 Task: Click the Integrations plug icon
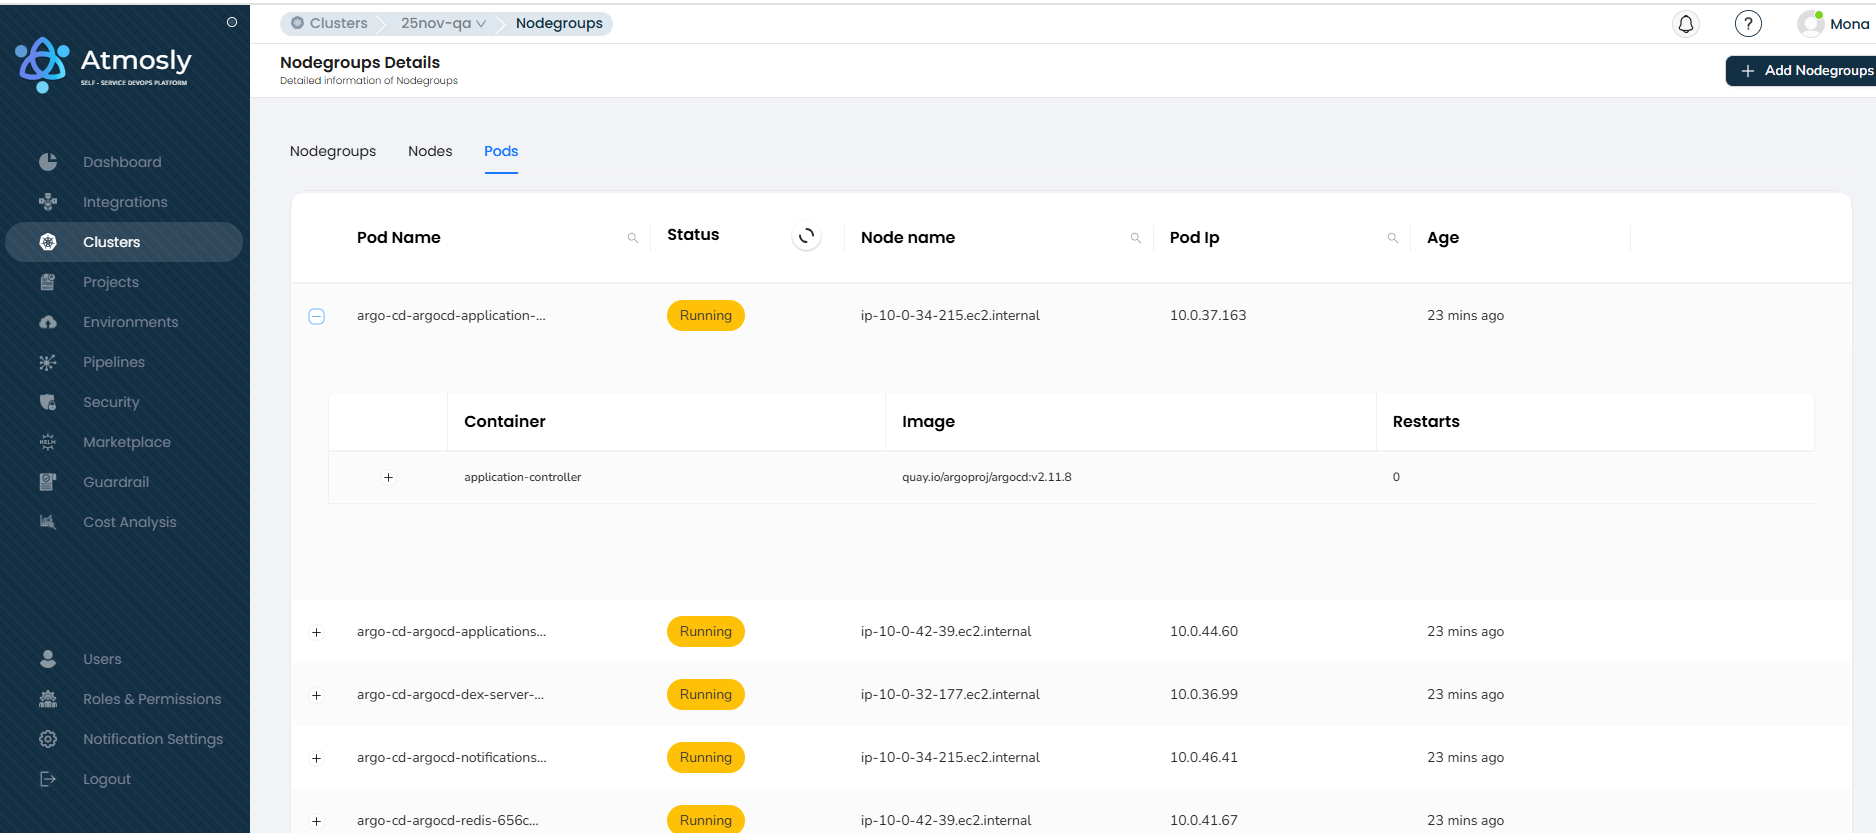(48, 202)
